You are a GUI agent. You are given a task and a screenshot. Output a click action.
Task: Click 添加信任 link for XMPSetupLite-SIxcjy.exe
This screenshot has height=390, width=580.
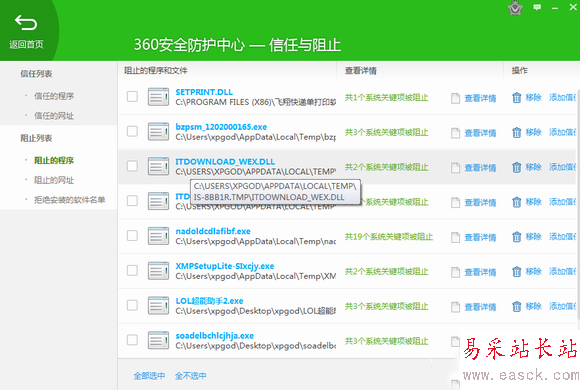(563, 271)
